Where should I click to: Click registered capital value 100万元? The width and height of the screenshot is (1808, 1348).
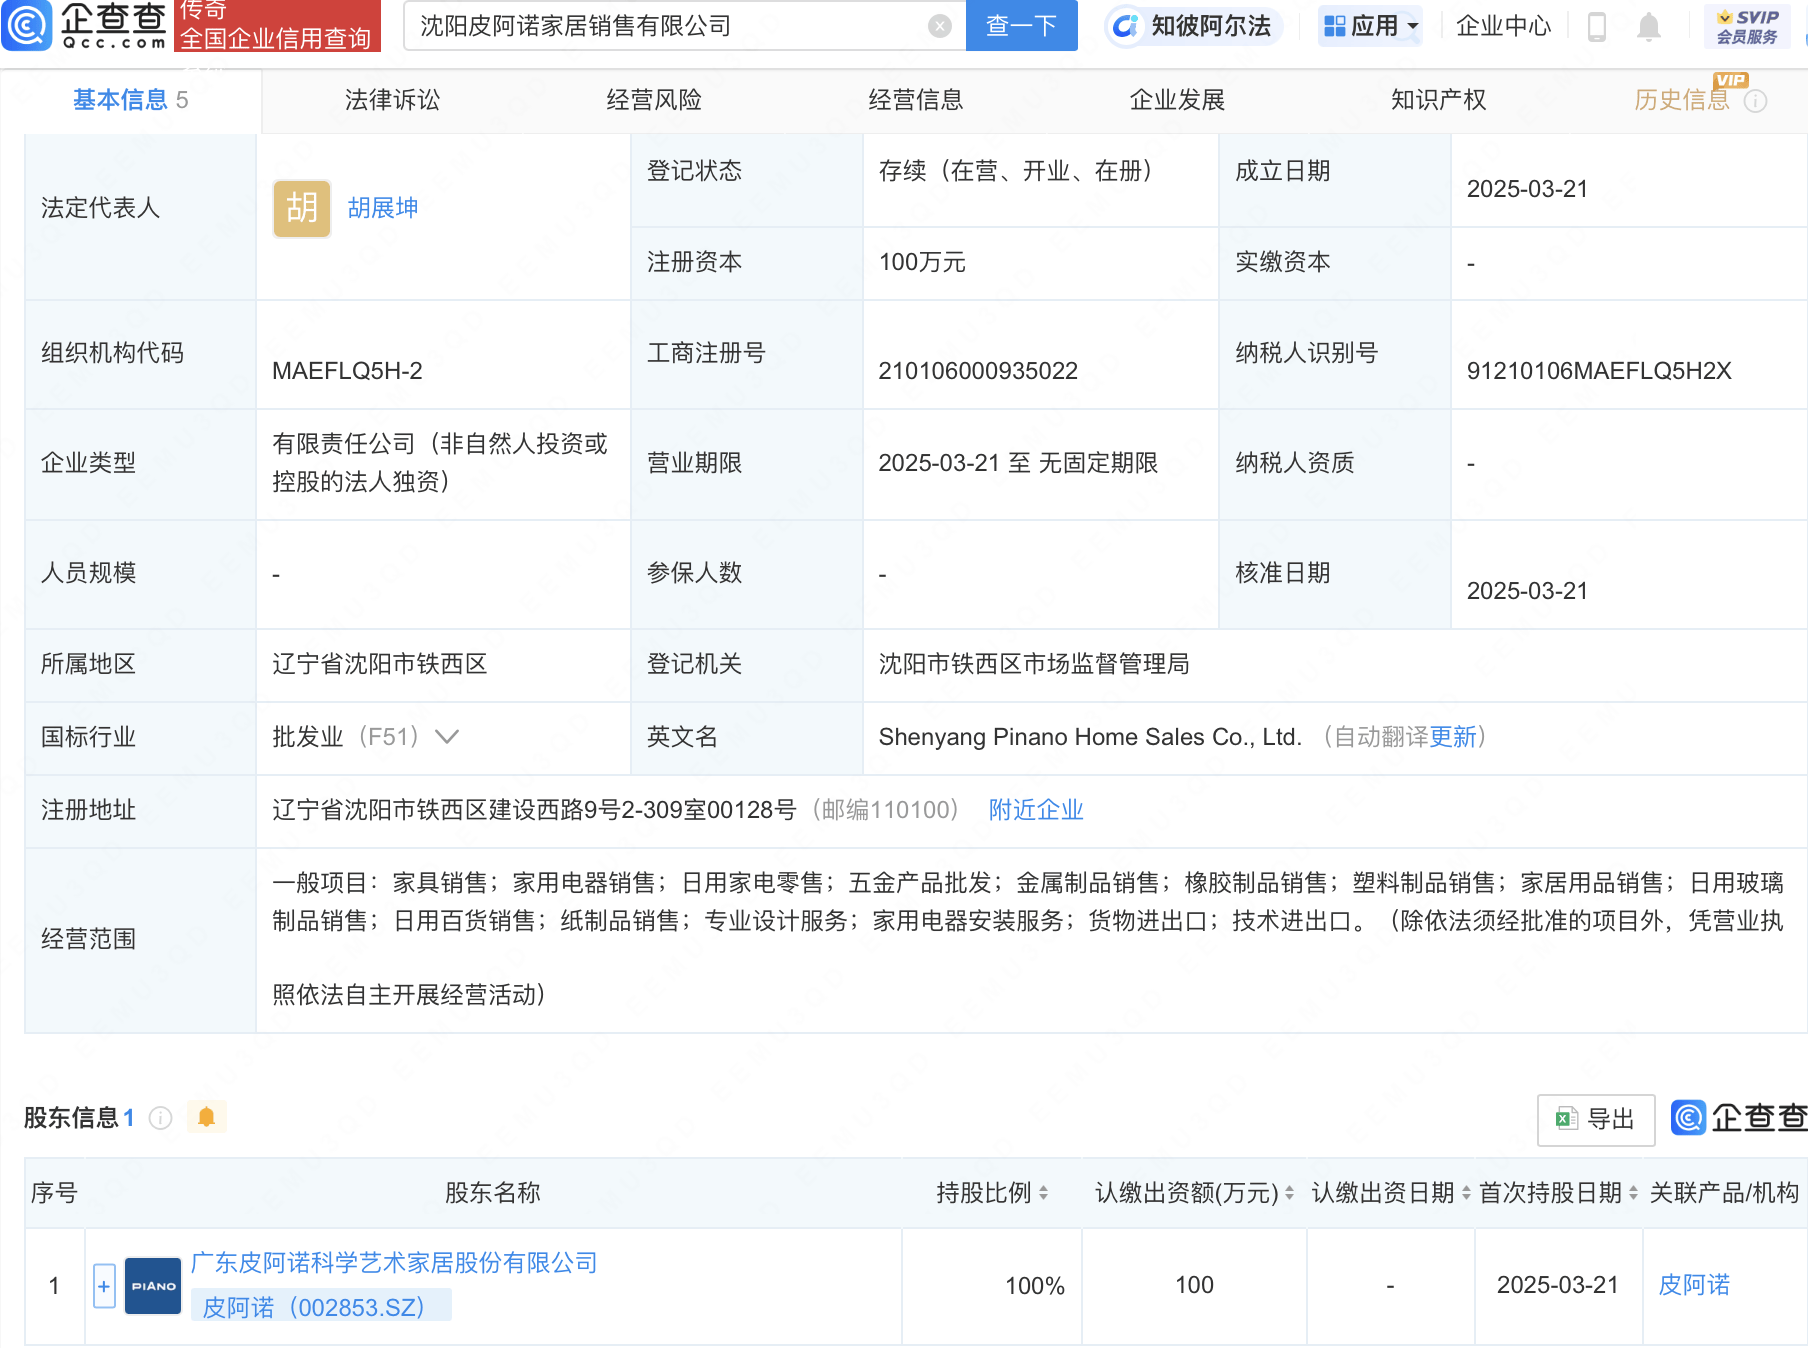tap(922, 262)
